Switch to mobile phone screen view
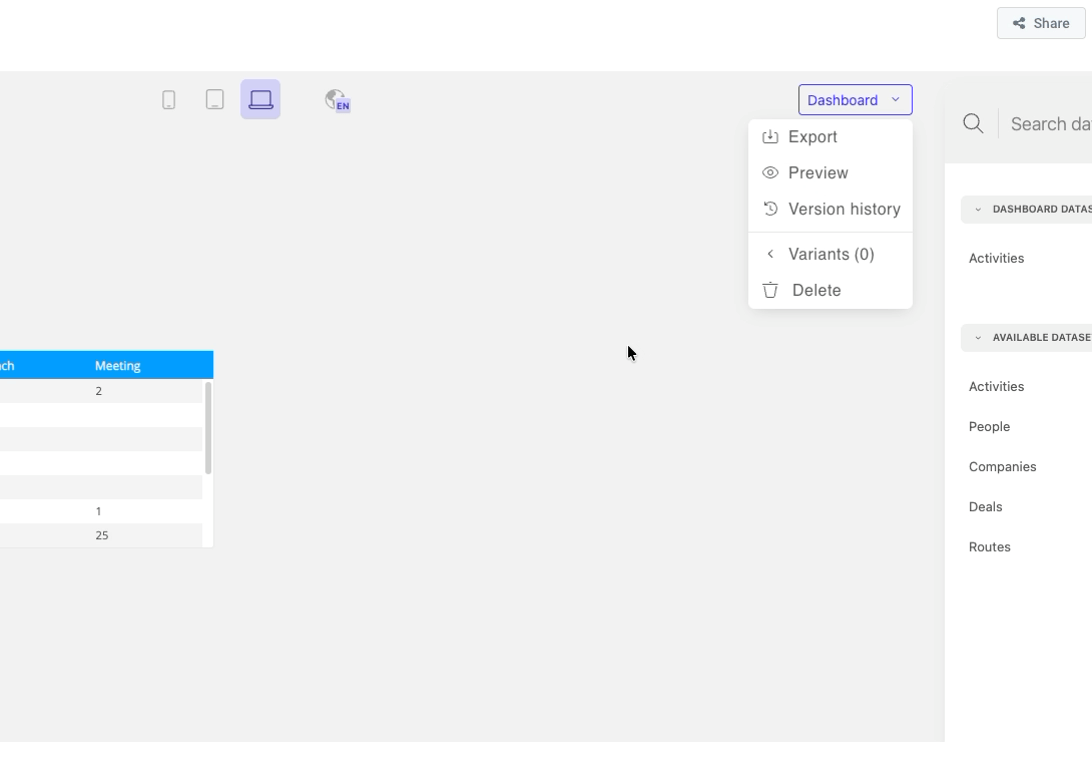 [x=169, y=100]
